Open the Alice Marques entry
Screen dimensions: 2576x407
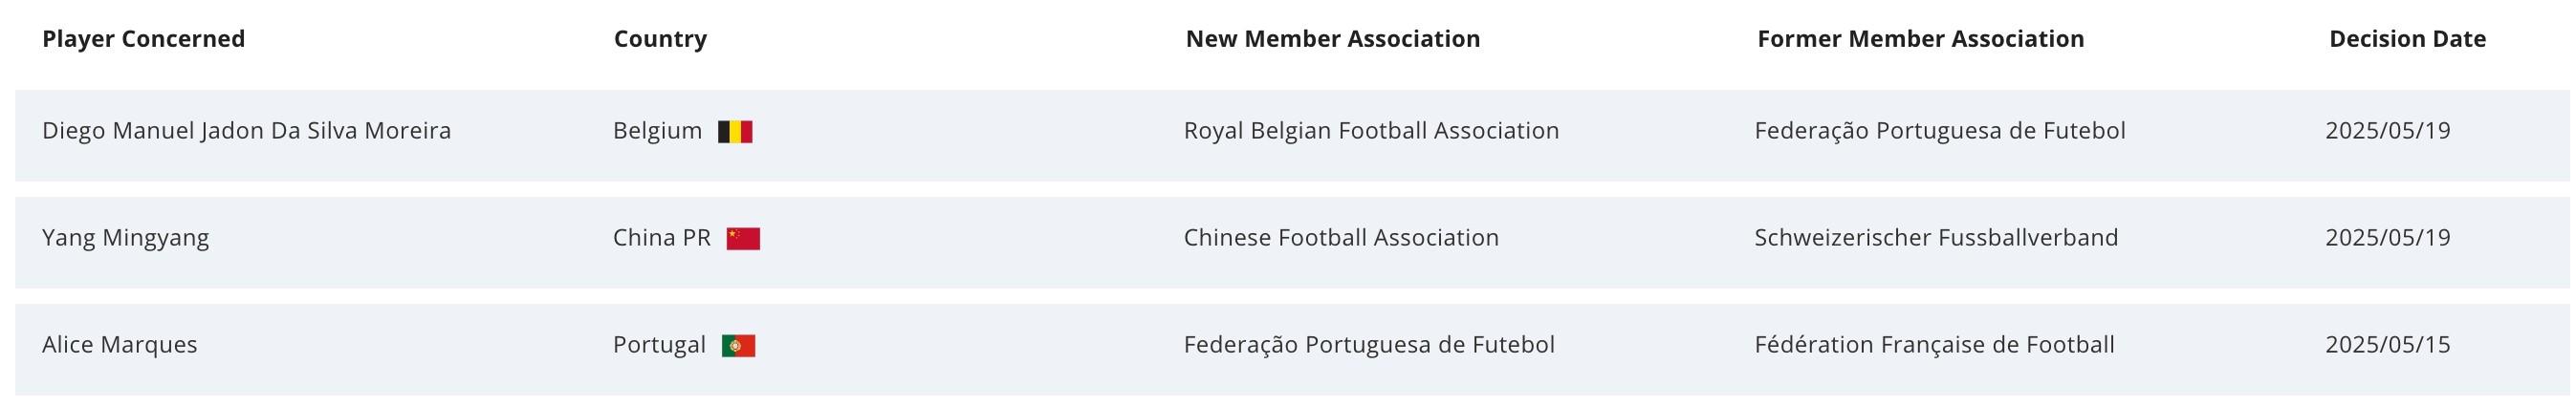119,345
